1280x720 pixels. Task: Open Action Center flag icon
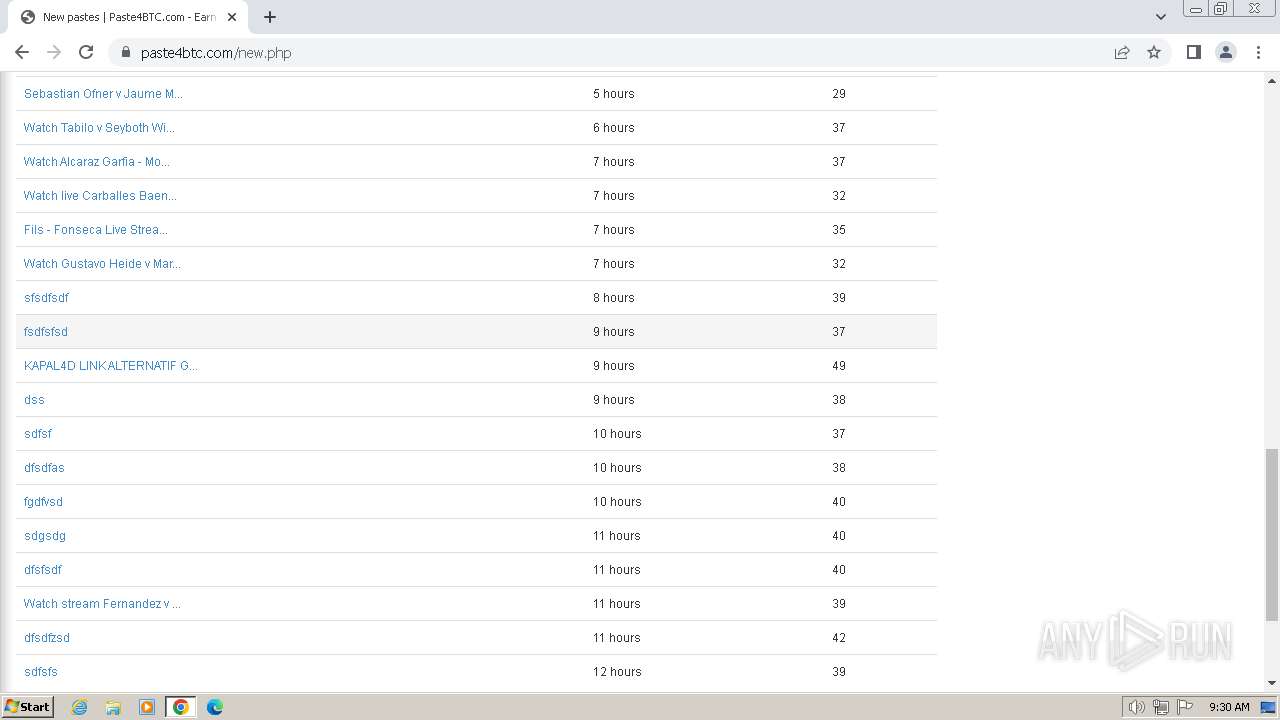pos(1185,707)
